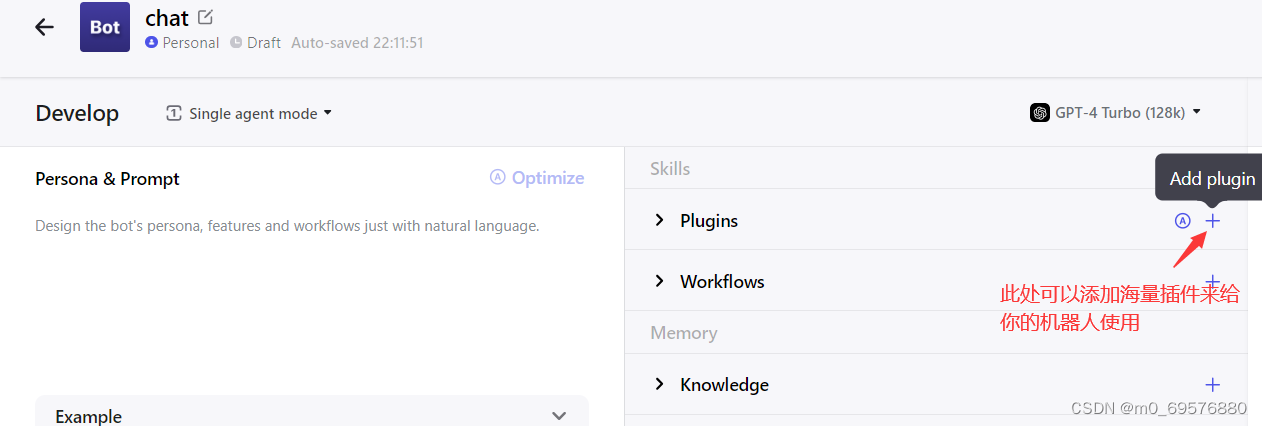Click the auto-add plugin circle icon

1183,221
